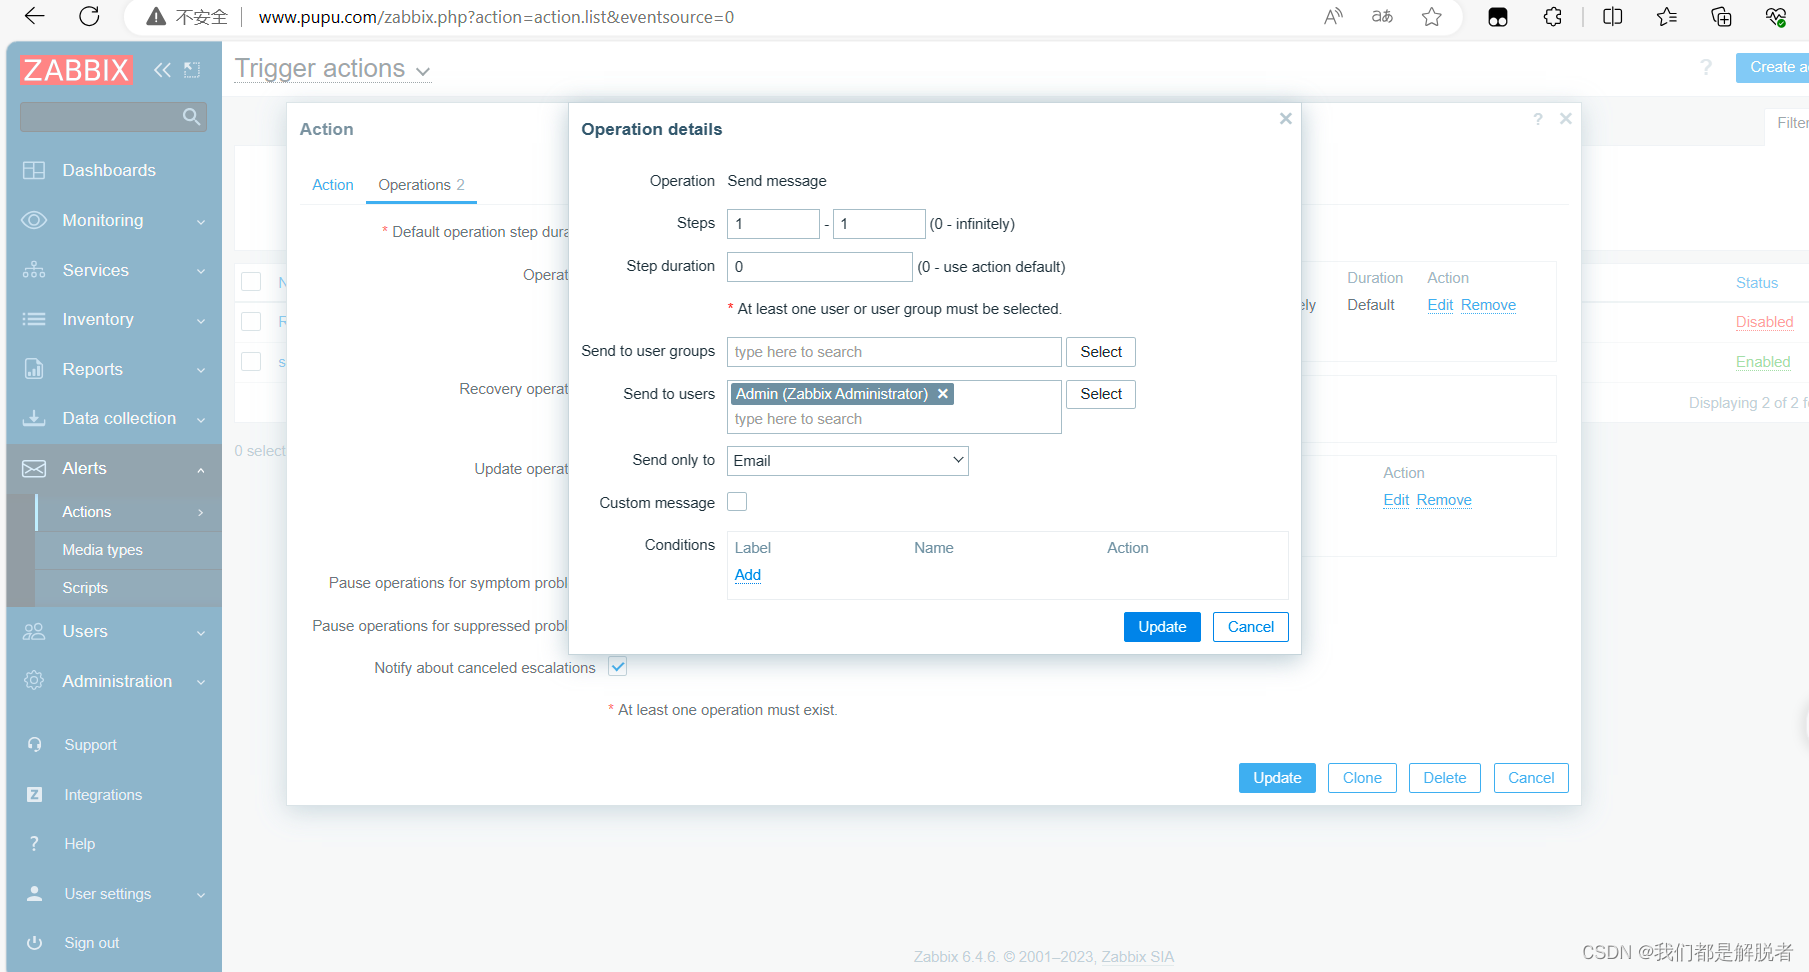Add a new condition
This screenshot has height=972, width=1809.
(x=748, y=575)
